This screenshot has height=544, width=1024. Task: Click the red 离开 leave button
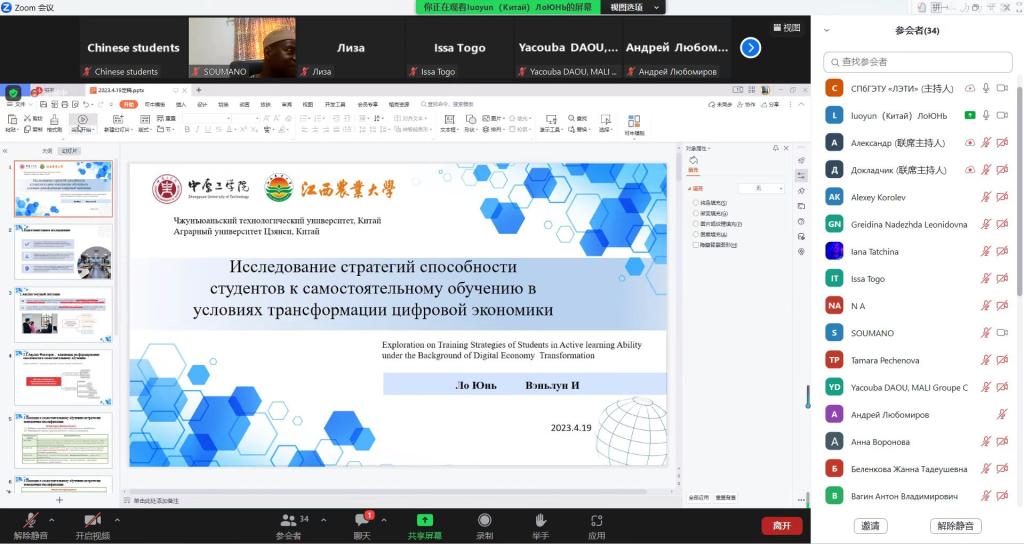(x=781, y=525)
